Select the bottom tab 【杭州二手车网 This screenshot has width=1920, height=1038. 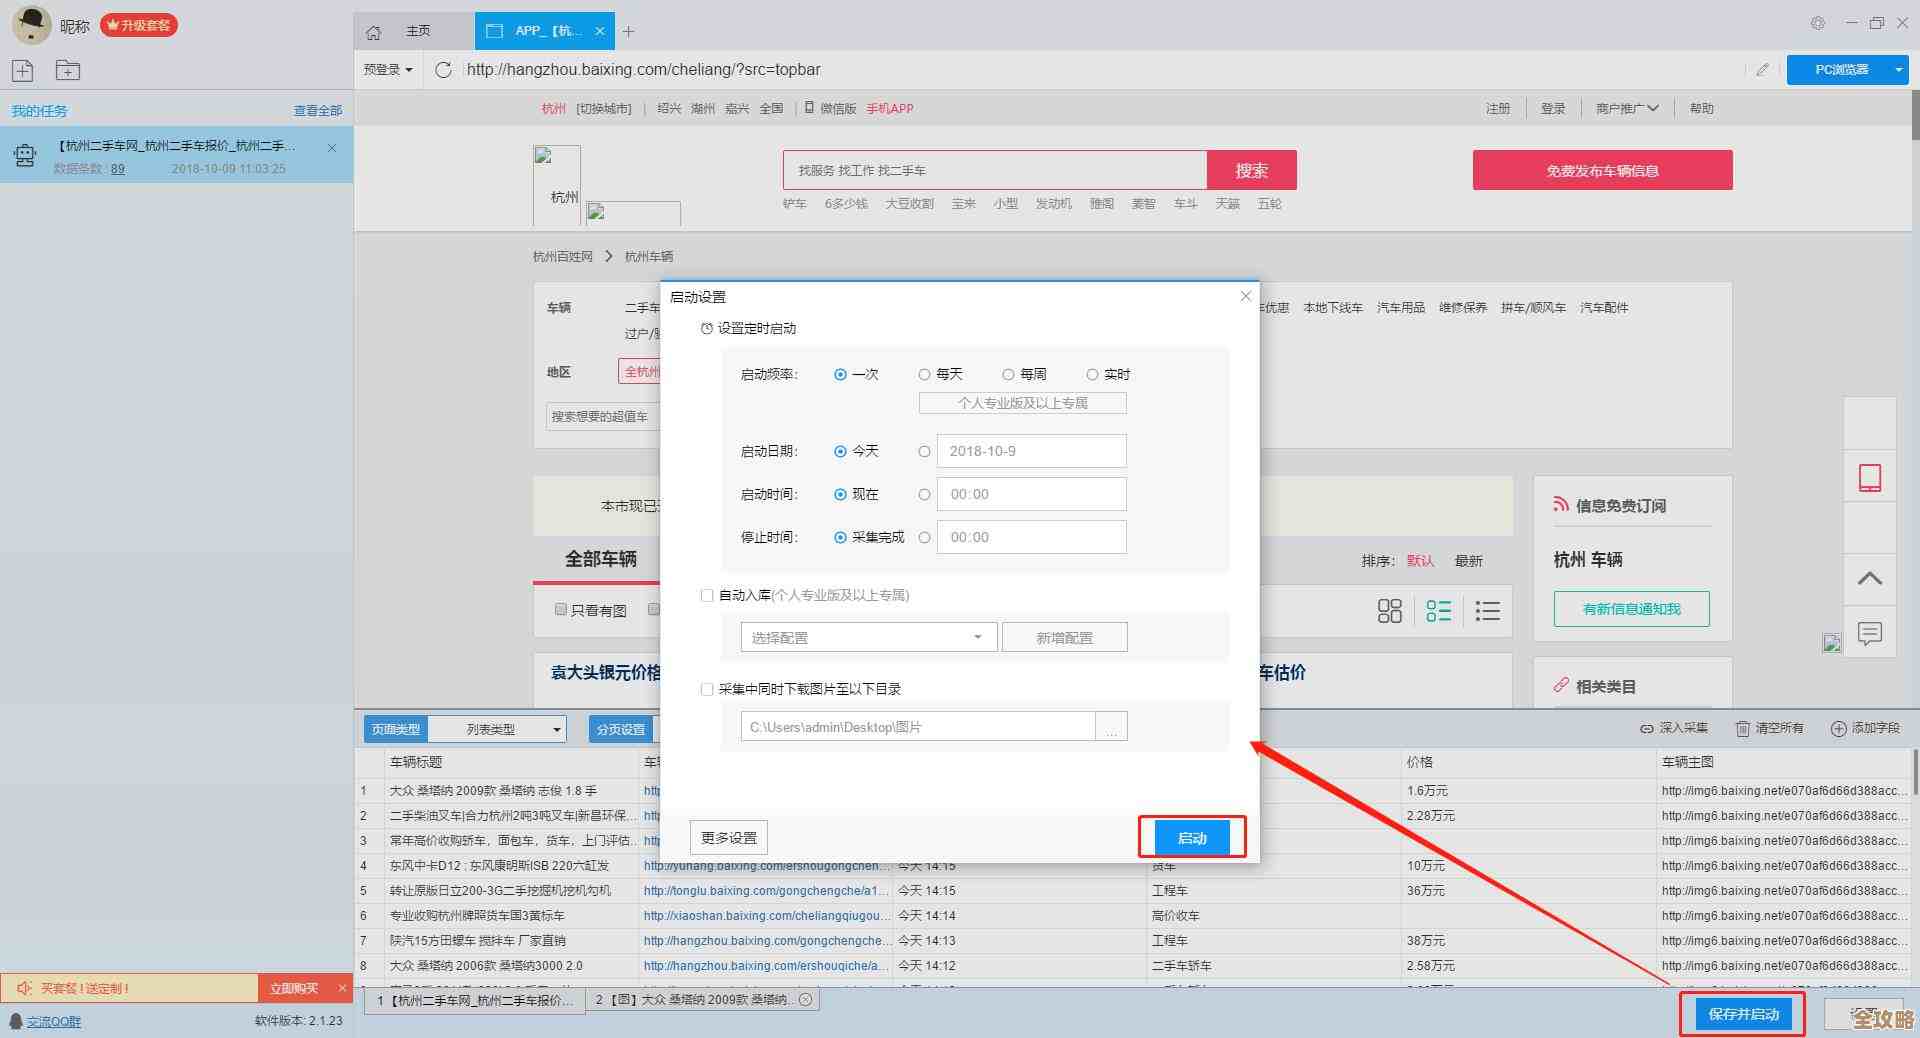476,1000
